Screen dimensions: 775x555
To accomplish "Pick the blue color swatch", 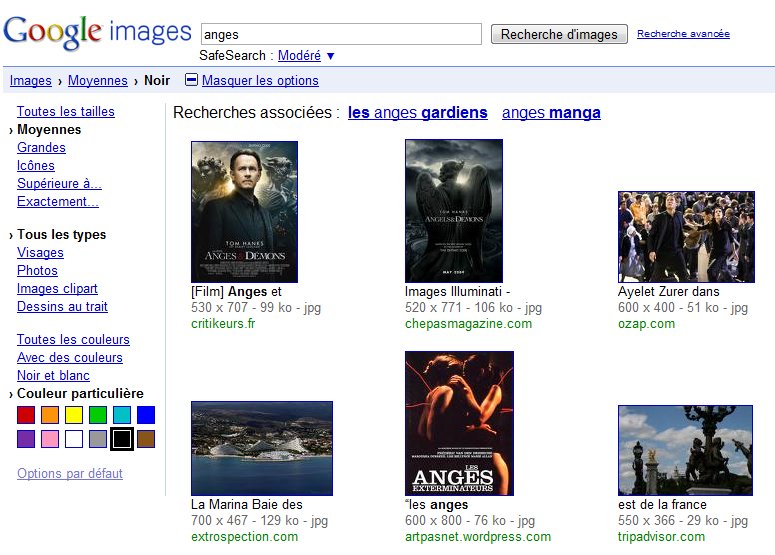I will pyautogui.click(x=146, y=415).
